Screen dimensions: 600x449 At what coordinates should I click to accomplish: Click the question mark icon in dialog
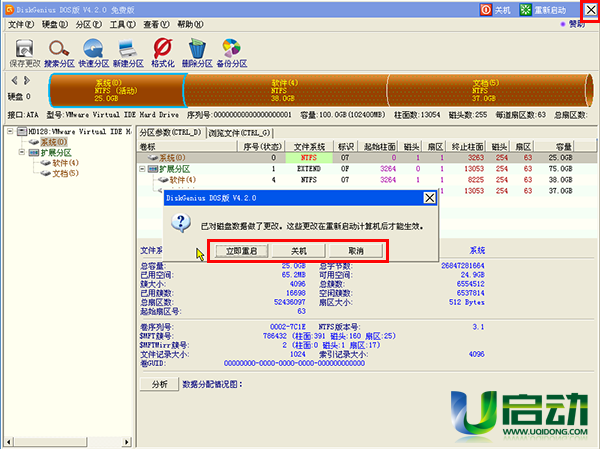181,223
